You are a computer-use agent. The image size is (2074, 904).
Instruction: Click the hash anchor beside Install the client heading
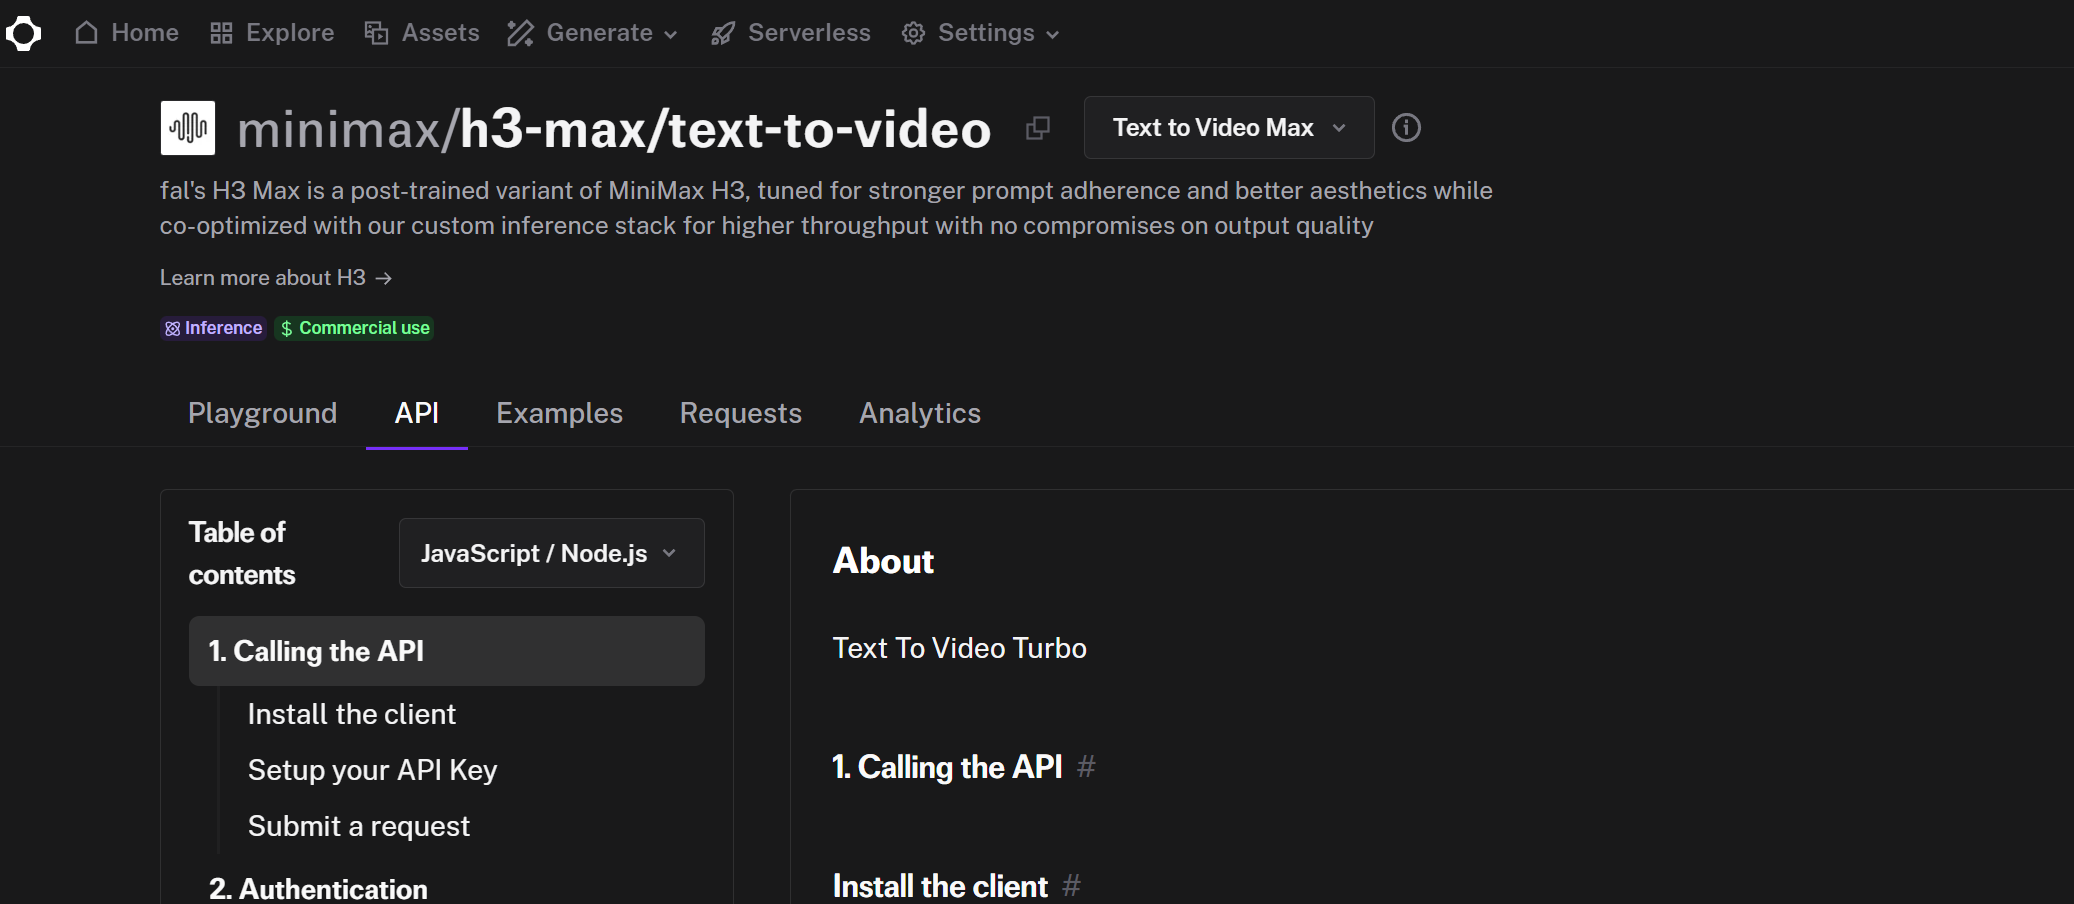tap(1071, 886)
